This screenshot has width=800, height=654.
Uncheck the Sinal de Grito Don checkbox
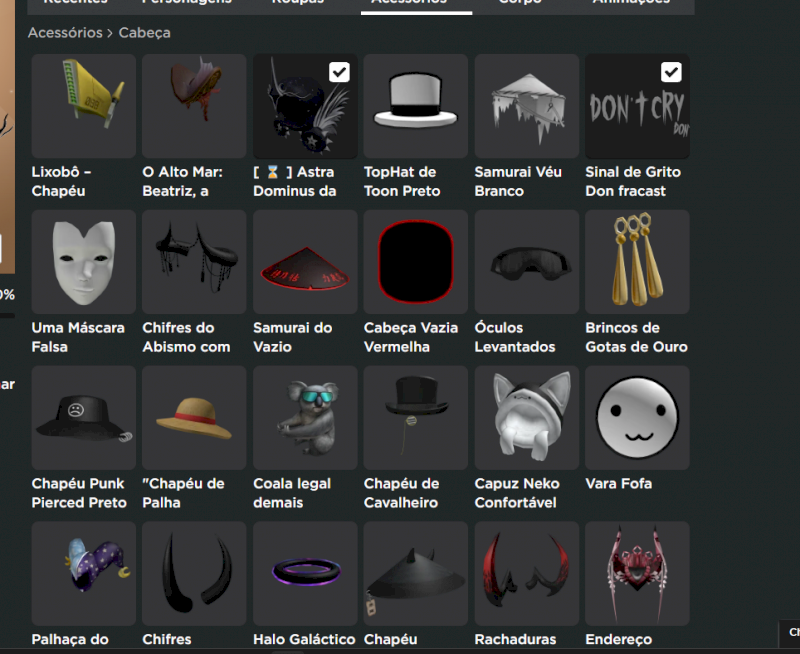(x=671, y=72)
